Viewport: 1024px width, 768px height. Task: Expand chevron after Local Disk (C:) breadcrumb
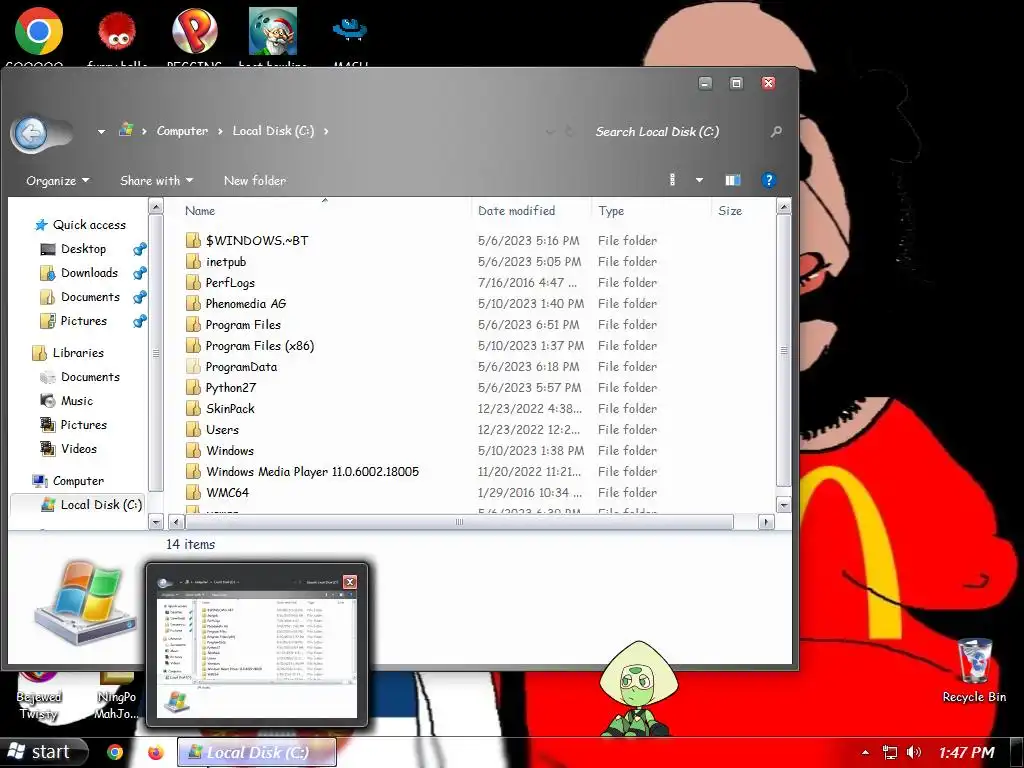tap(326, 131)
